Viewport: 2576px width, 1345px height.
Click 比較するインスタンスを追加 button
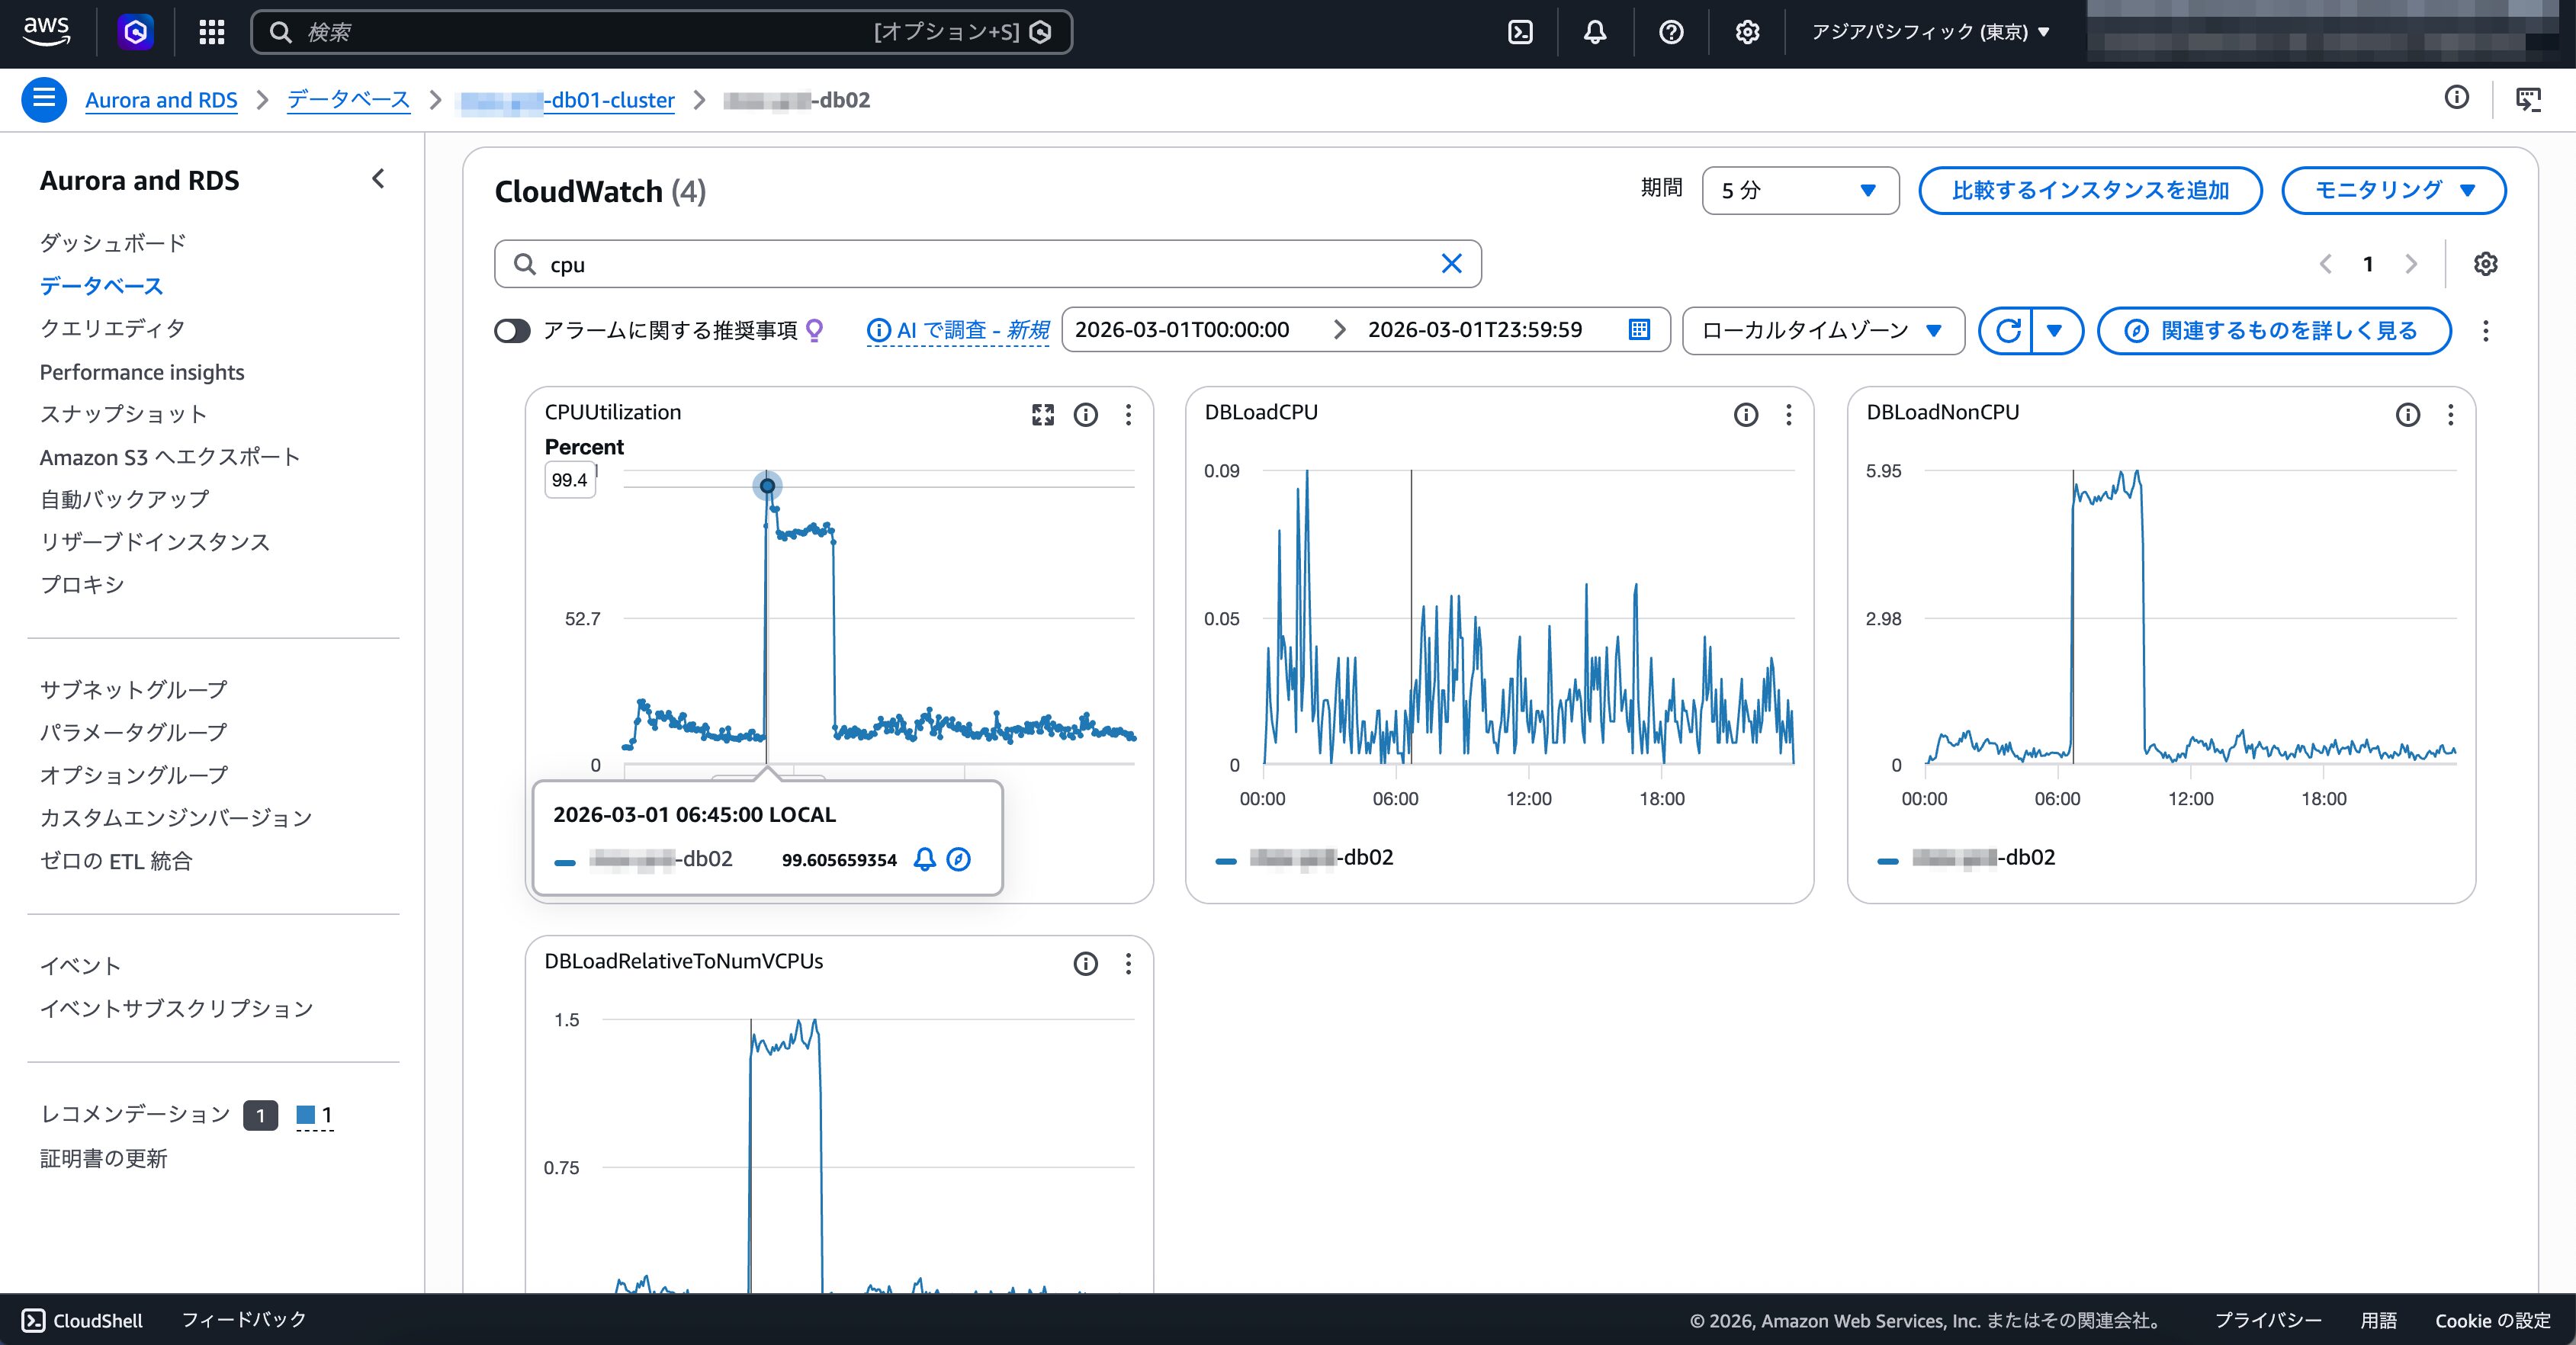pyautogui.click(x=2090, y=190)
